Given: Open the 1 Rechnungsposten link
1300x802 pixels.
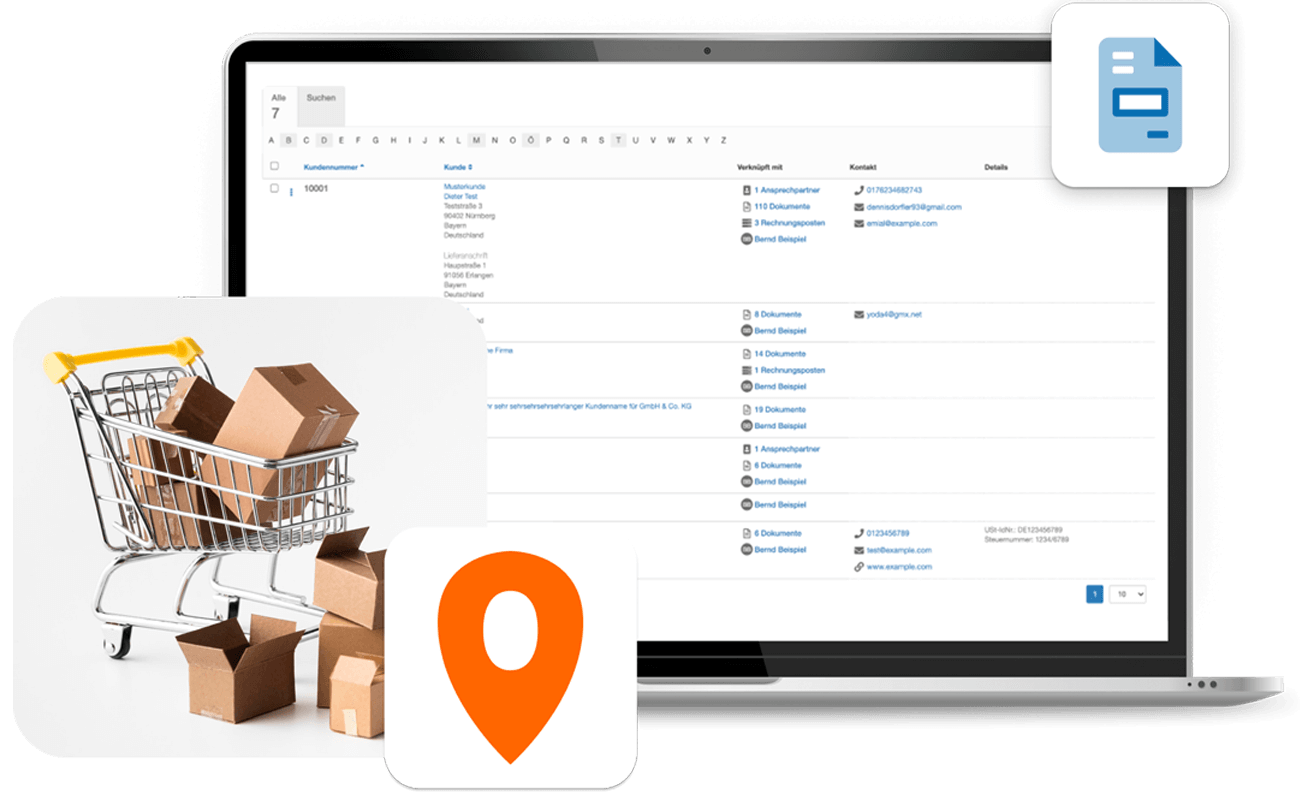Looking at the screenshot, I should [789, 370].
